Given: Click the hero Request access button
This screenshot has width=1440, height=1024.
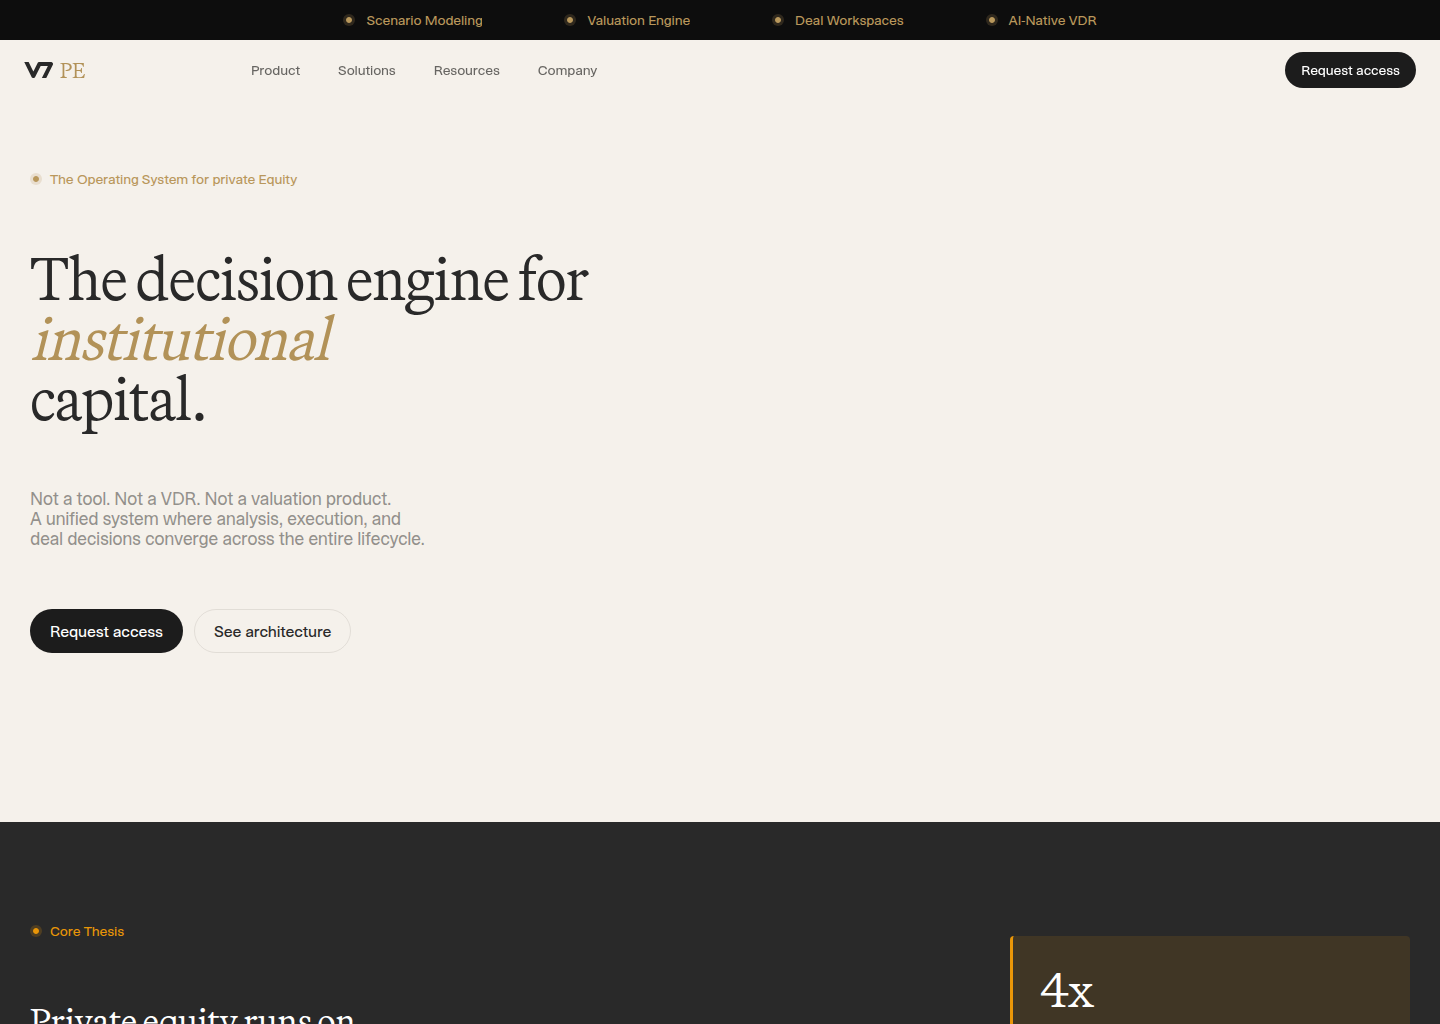Looking at the screenshot, I should coord(106,631).
